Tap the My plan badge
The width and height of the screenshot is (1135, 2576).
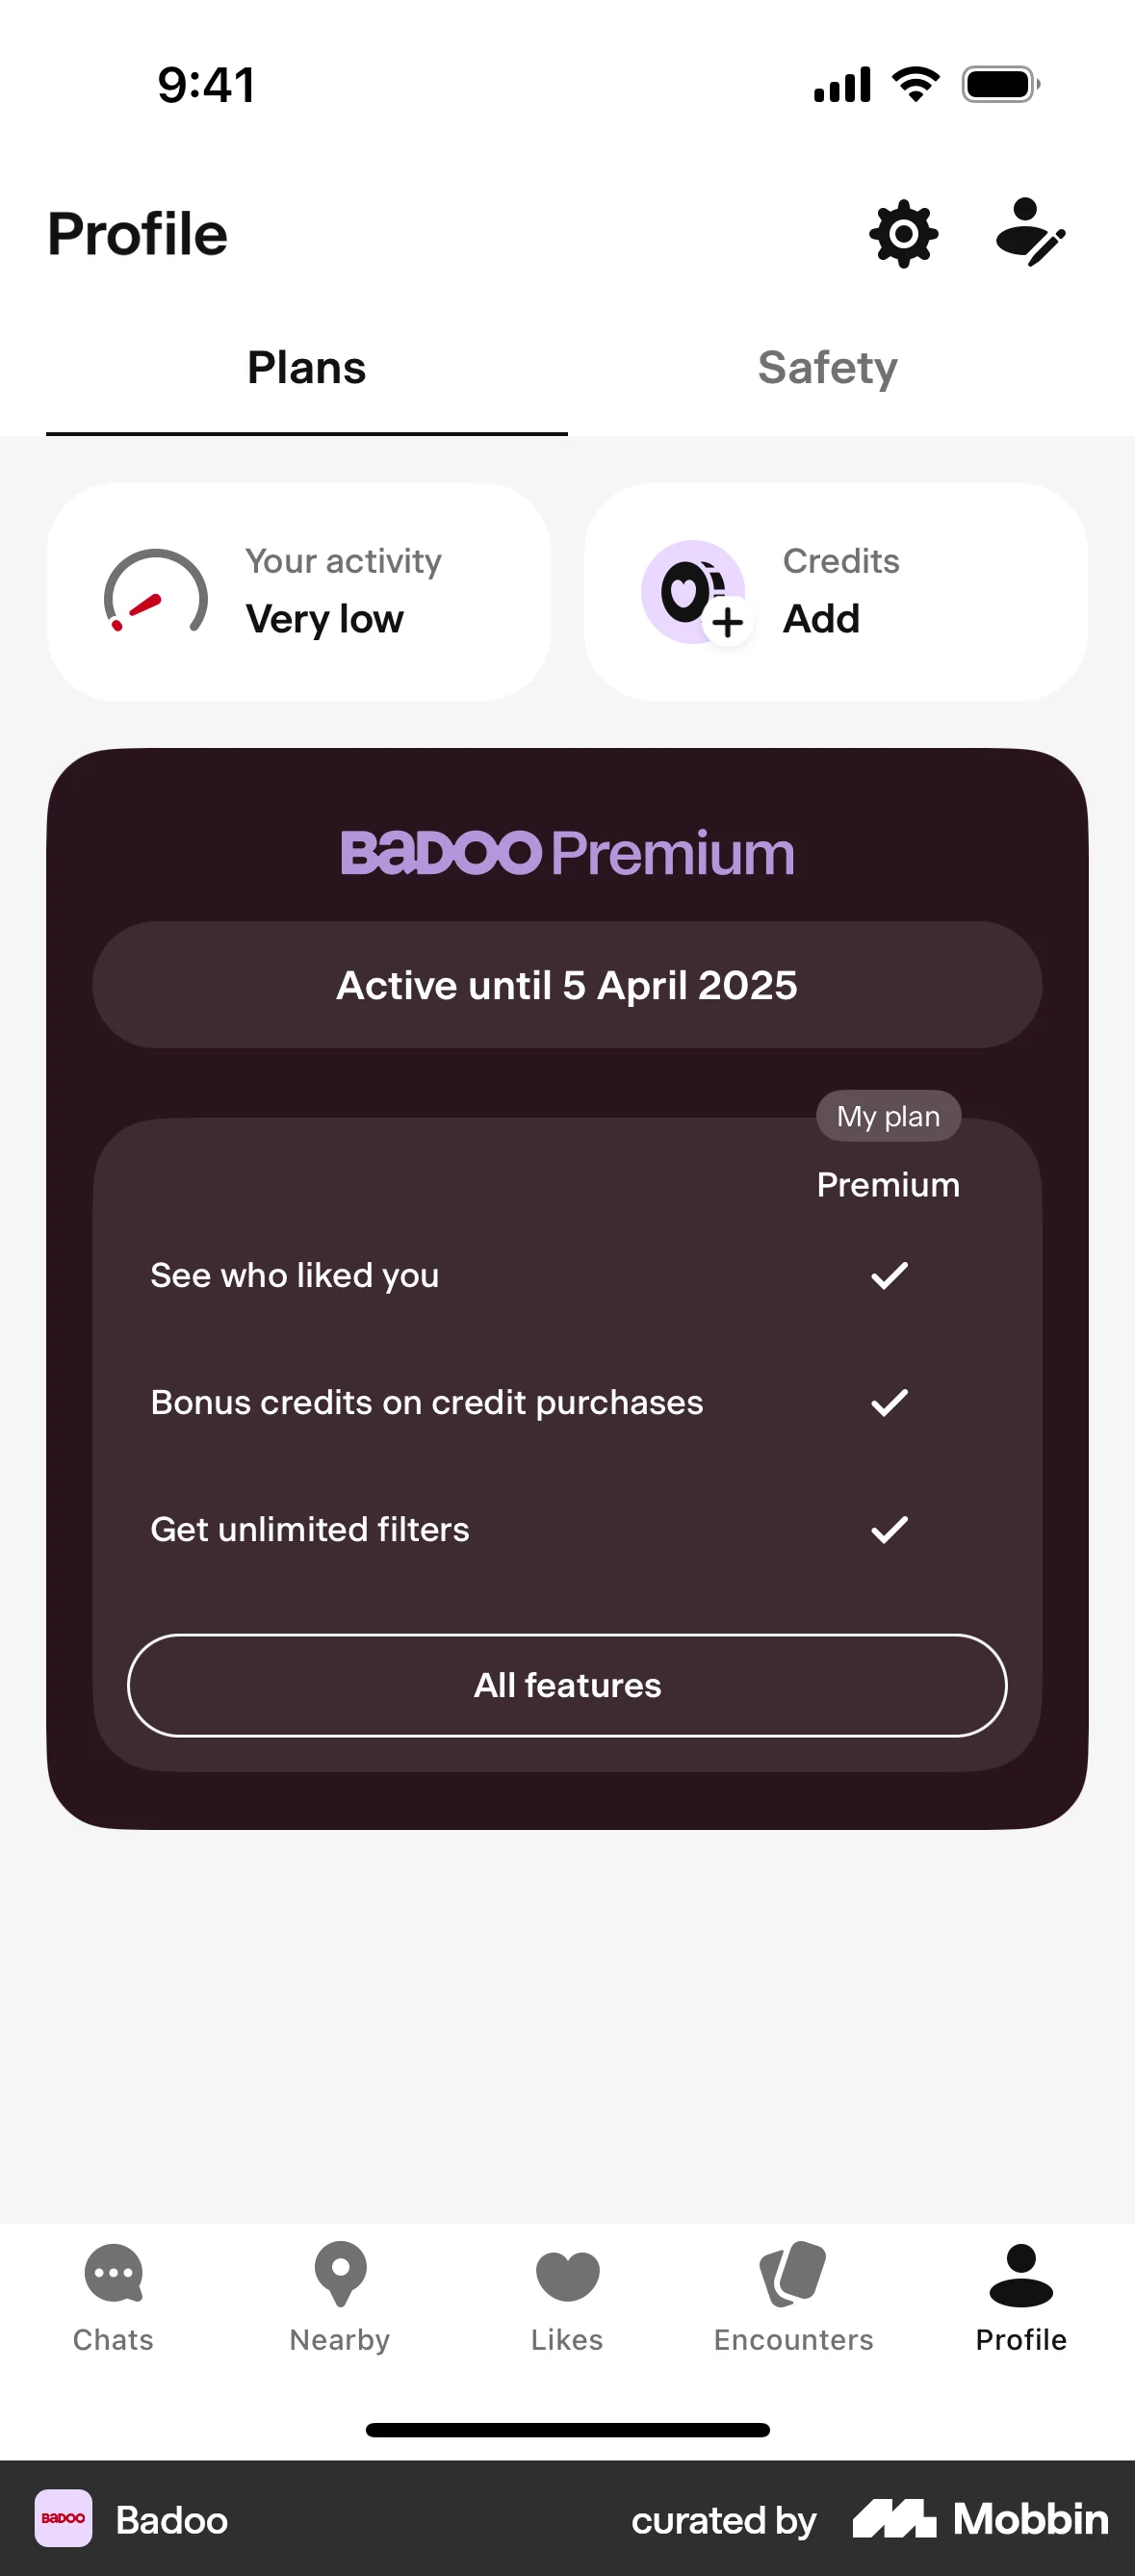click(x=888, y=1115)
